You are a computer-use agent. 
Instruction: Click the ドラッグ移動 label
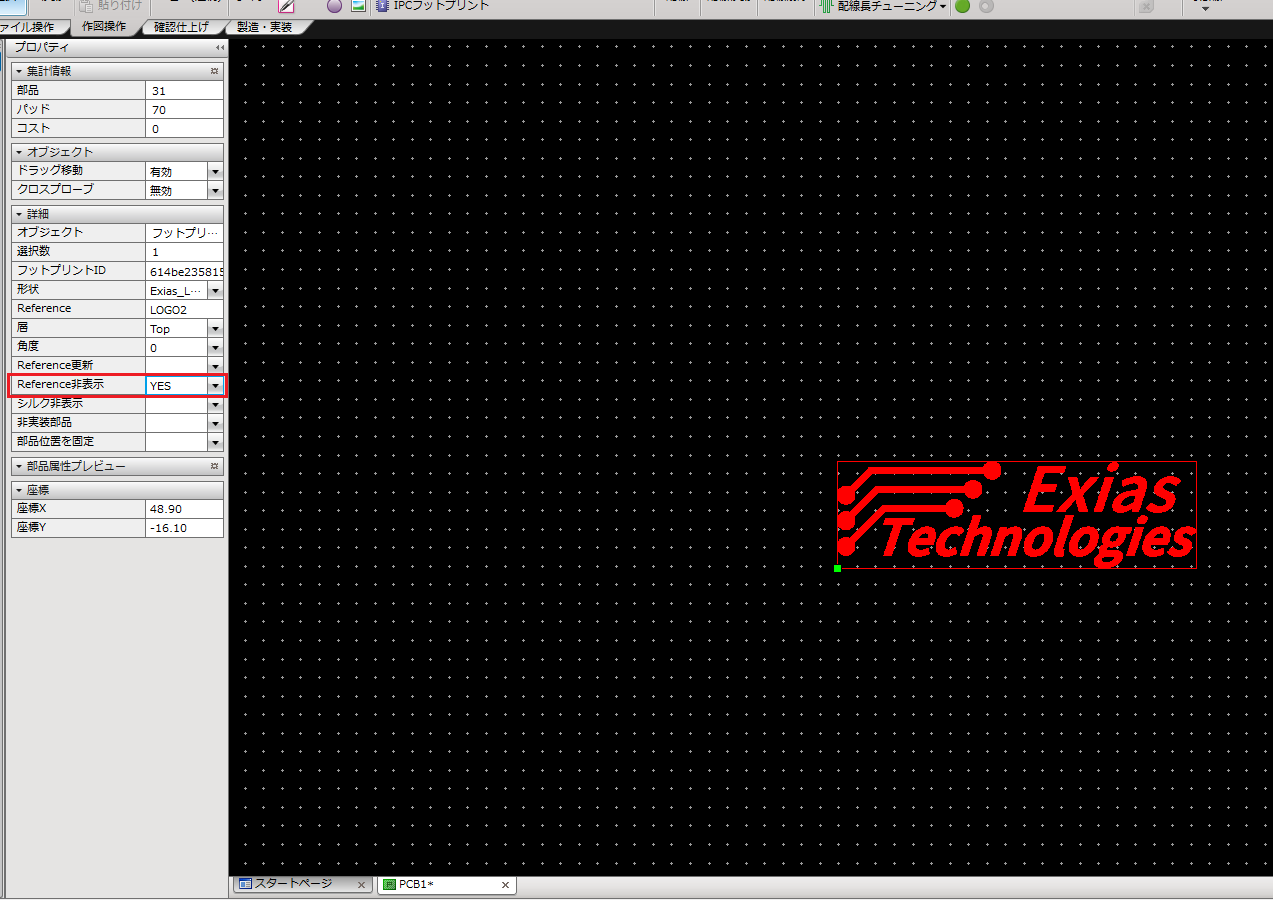click(50, 171)
